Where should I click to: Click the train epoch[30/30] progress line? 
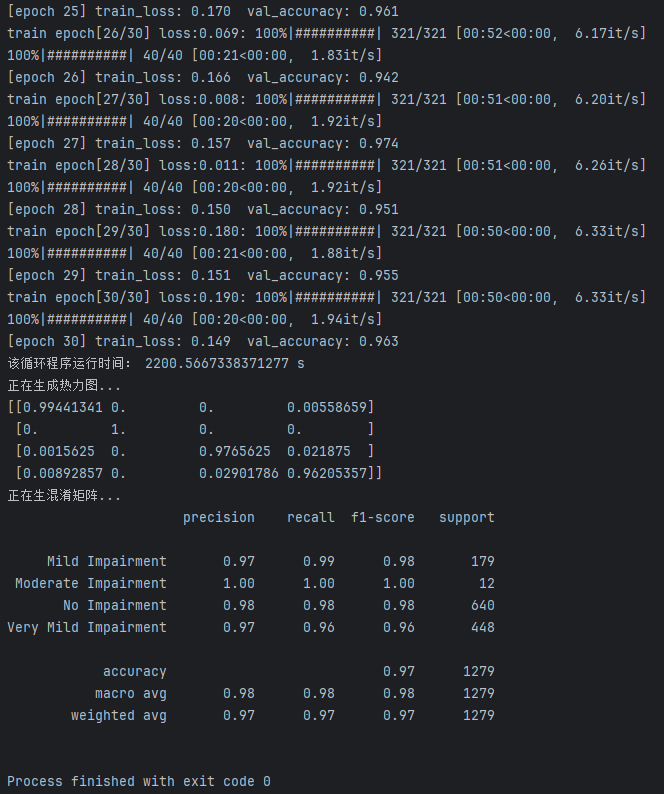(326, 297)
